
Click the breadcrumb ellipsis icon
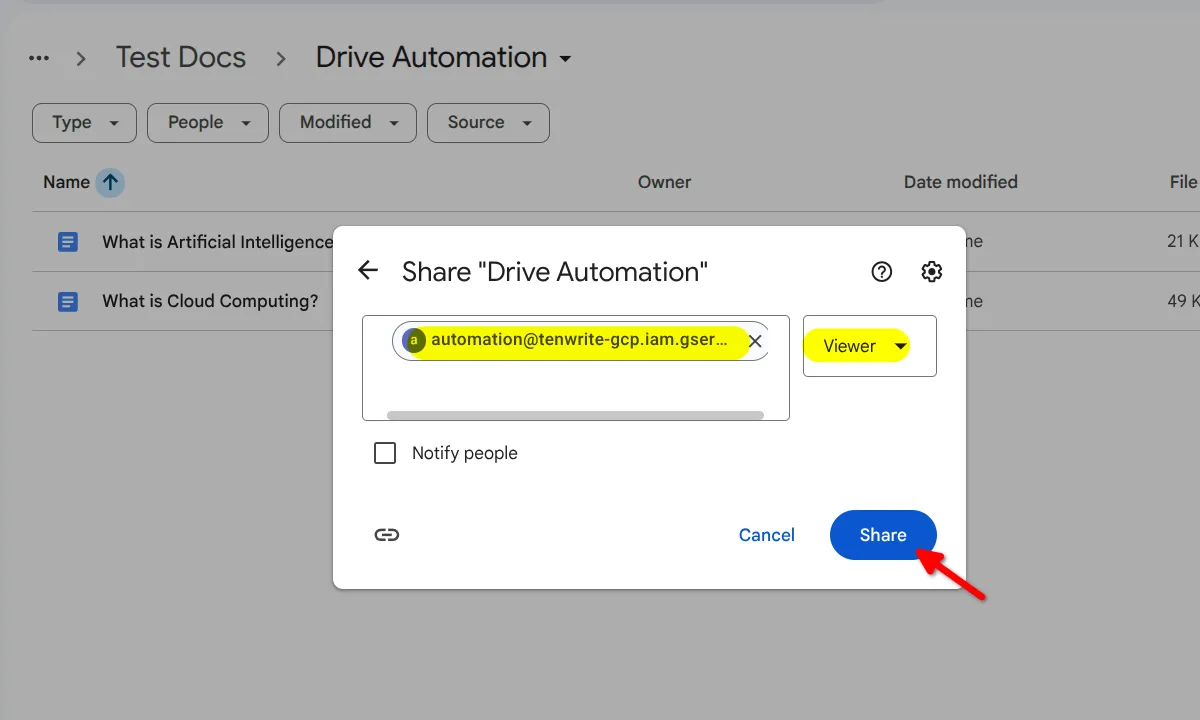(x=39, y=57)
